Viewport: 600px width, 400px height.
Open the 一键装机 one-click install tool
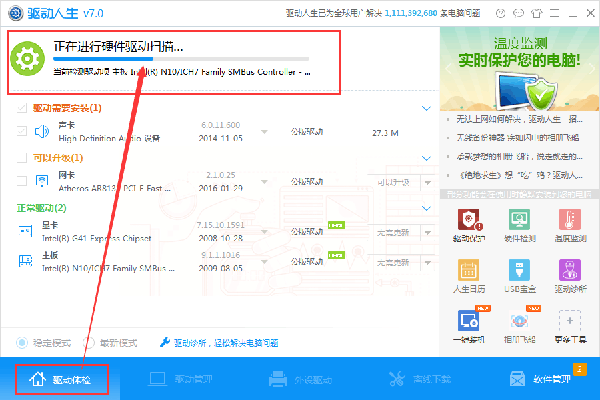pos(469,326)
